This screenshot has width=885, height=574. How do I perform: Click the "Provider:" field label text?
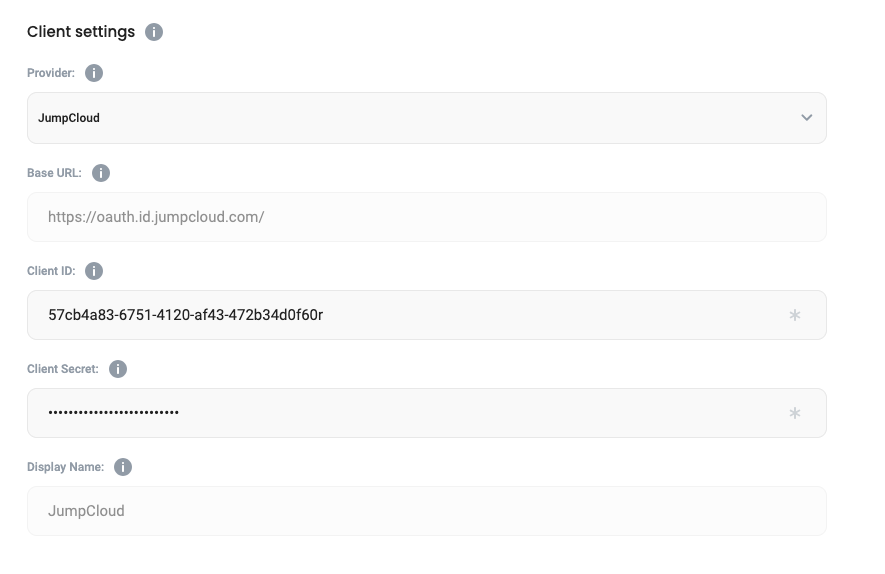51,73
